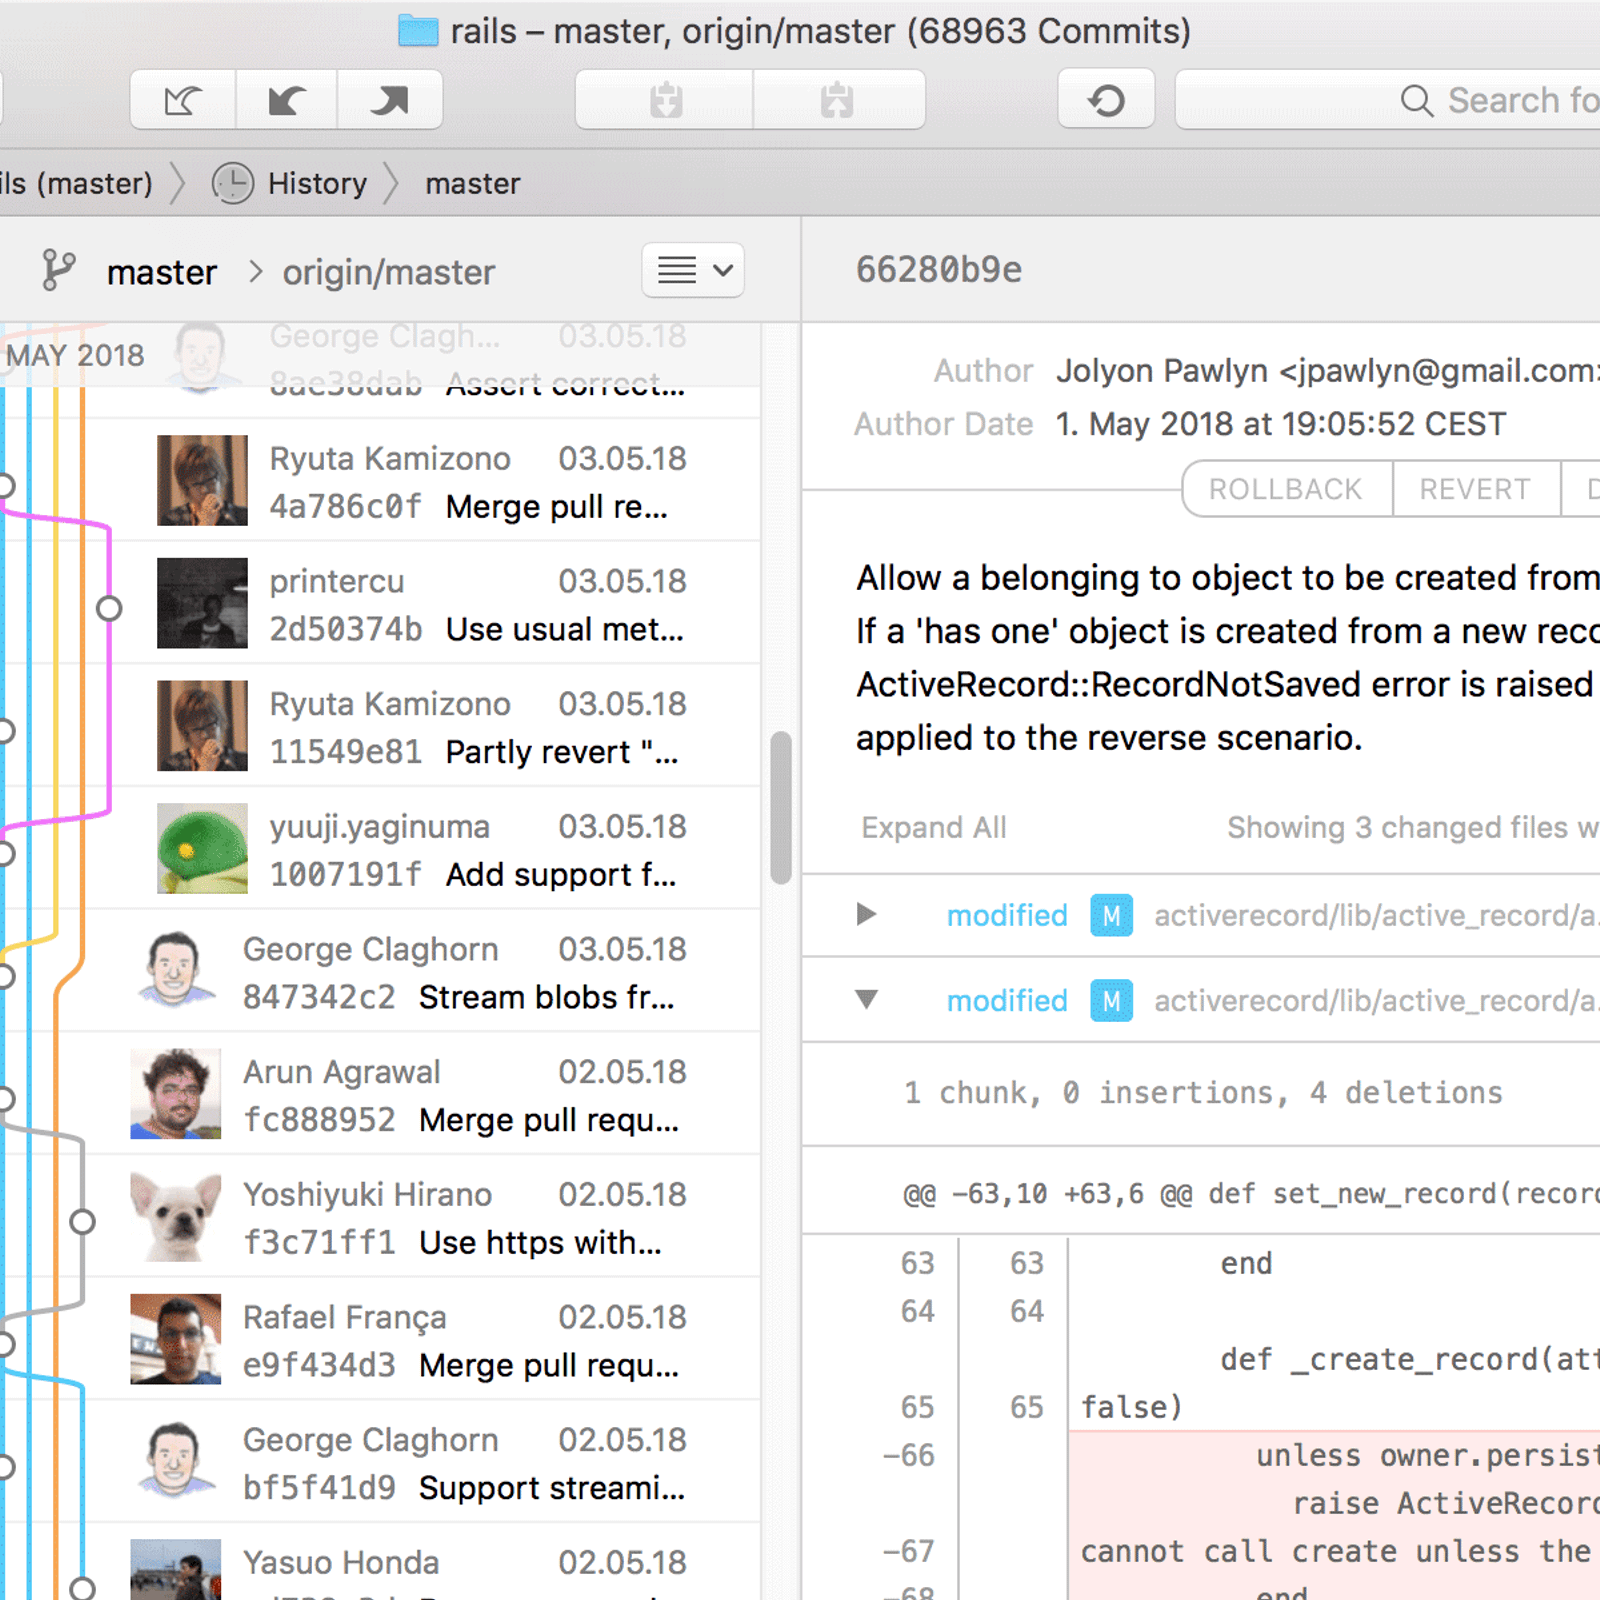
Task: Select commit 11549e81 Partly revert
Action: (x=380, y=727)
